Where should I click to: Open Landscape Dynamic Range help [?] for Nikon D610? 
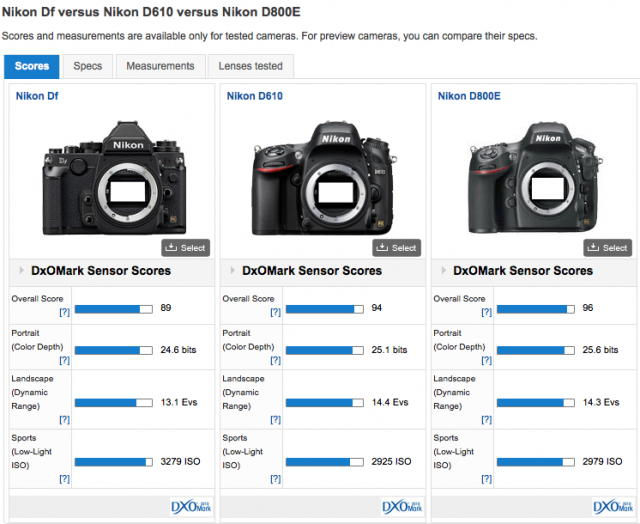click(x=276, y=420)
